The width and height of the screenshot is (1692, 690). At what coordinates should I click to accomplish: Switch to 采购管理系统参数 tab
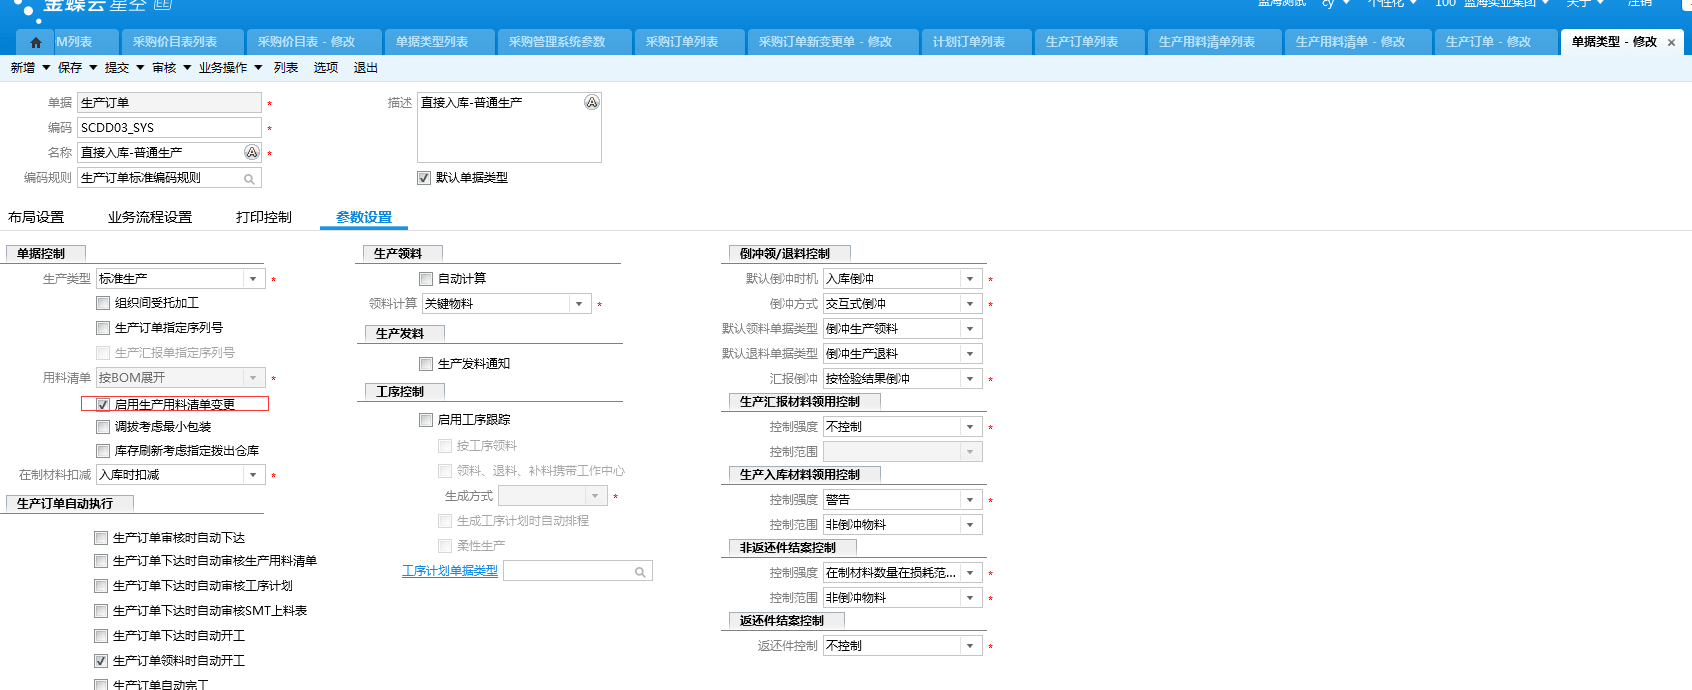pyautogui.click(x=565, y=42)
